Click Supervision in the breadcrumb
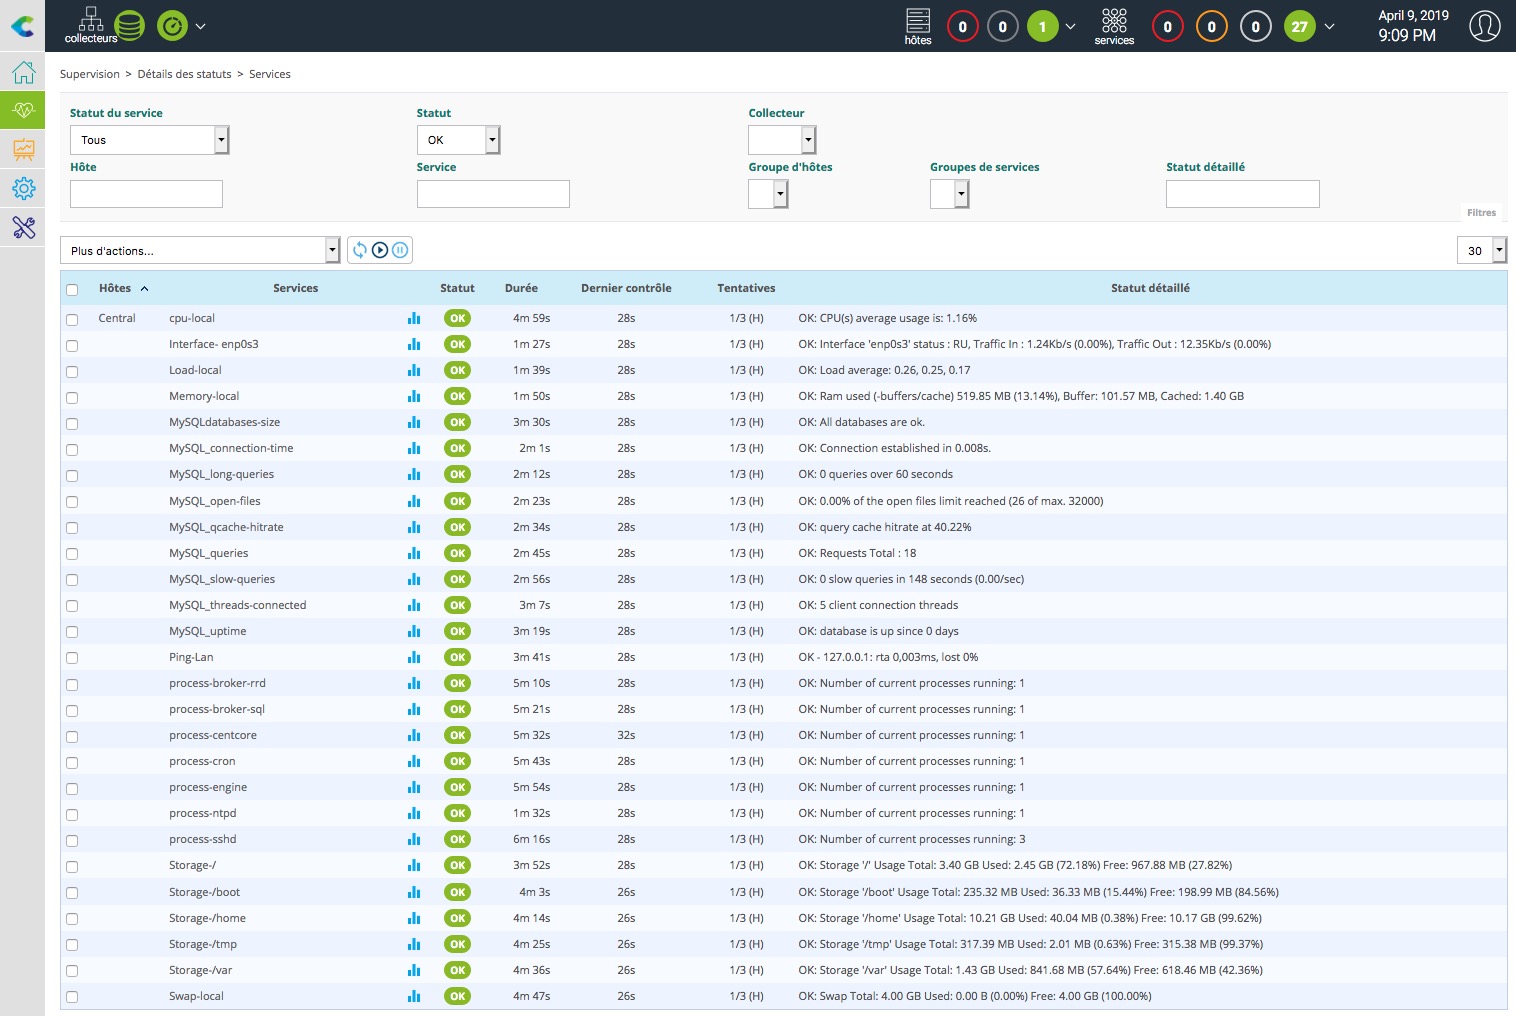The image size is (1516, 1016). (x=89, y=74)
